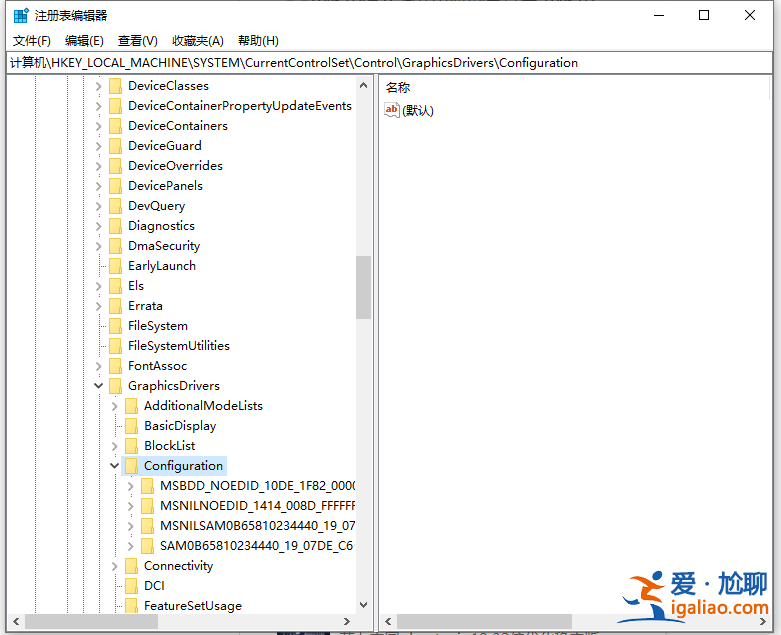
Task: Click the values pane scroll left arrow
Action: pyautogui.click(x=389, y=621)
